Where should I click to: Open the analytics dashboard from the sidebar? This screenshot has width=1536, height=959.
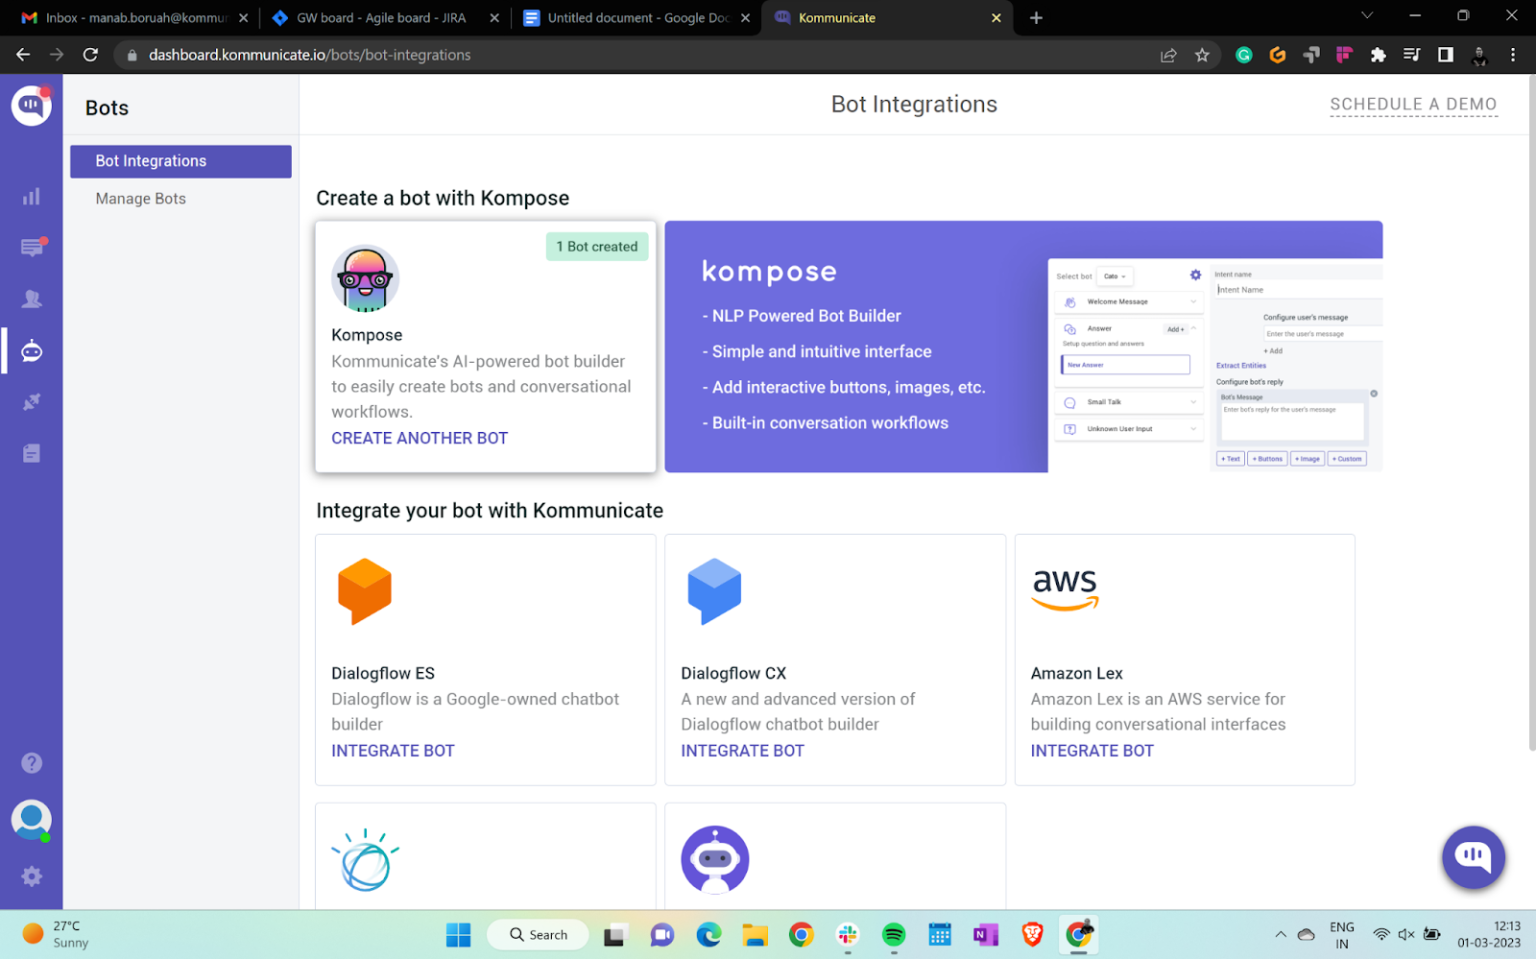coord(31,196)
